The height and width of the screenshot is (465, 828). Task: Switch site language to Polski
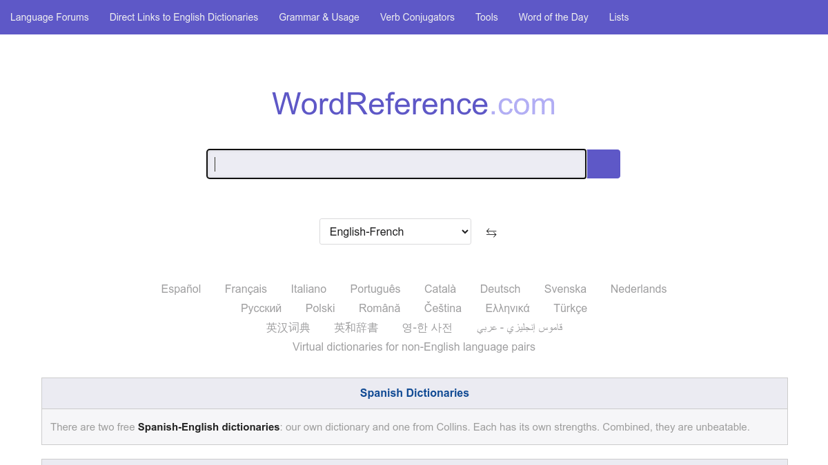coord(320,308)
